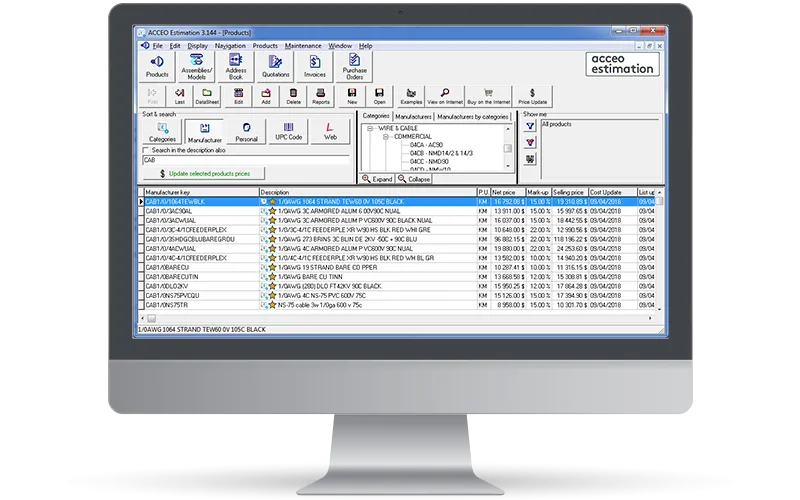
Task: Open the Maintenance menu
Action: pyautogui.click(x=303, y=46)
